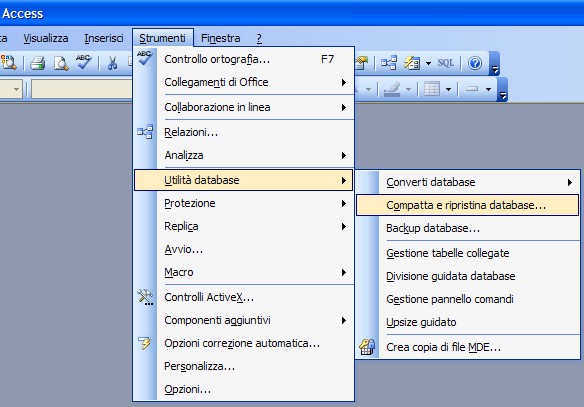This screenshot has width=584, height=407.
Task: Expand the Macro submenu
Action: [243, 272]
